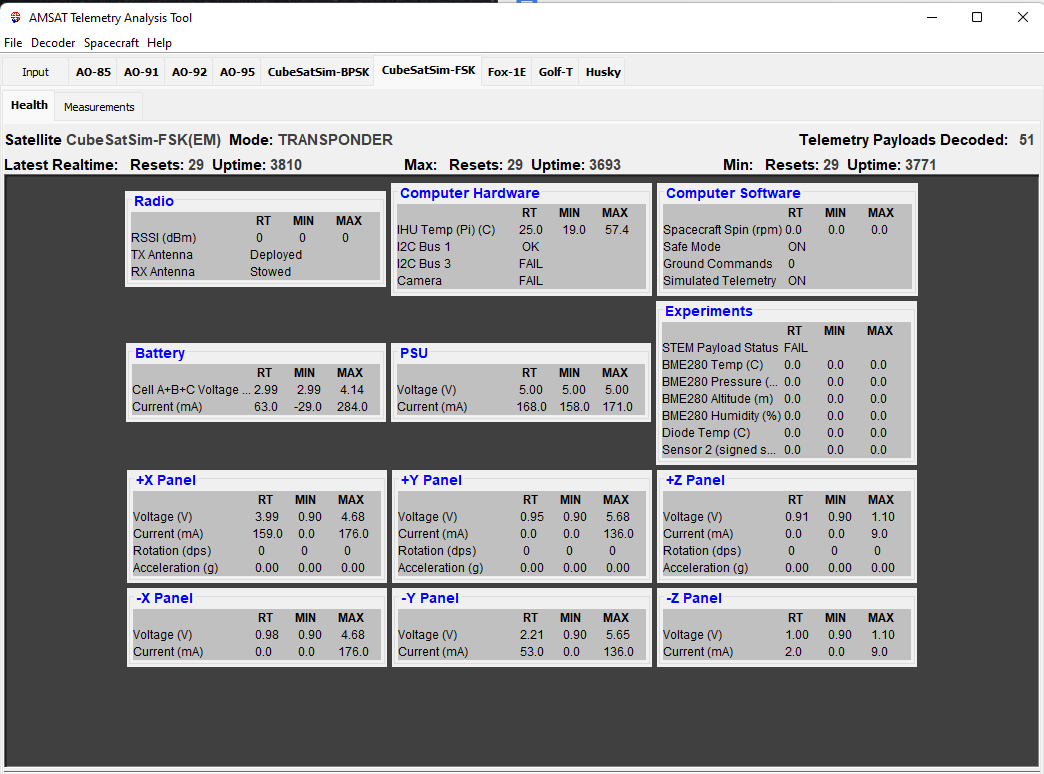Open the Spacecraft menu

[111, 43]
